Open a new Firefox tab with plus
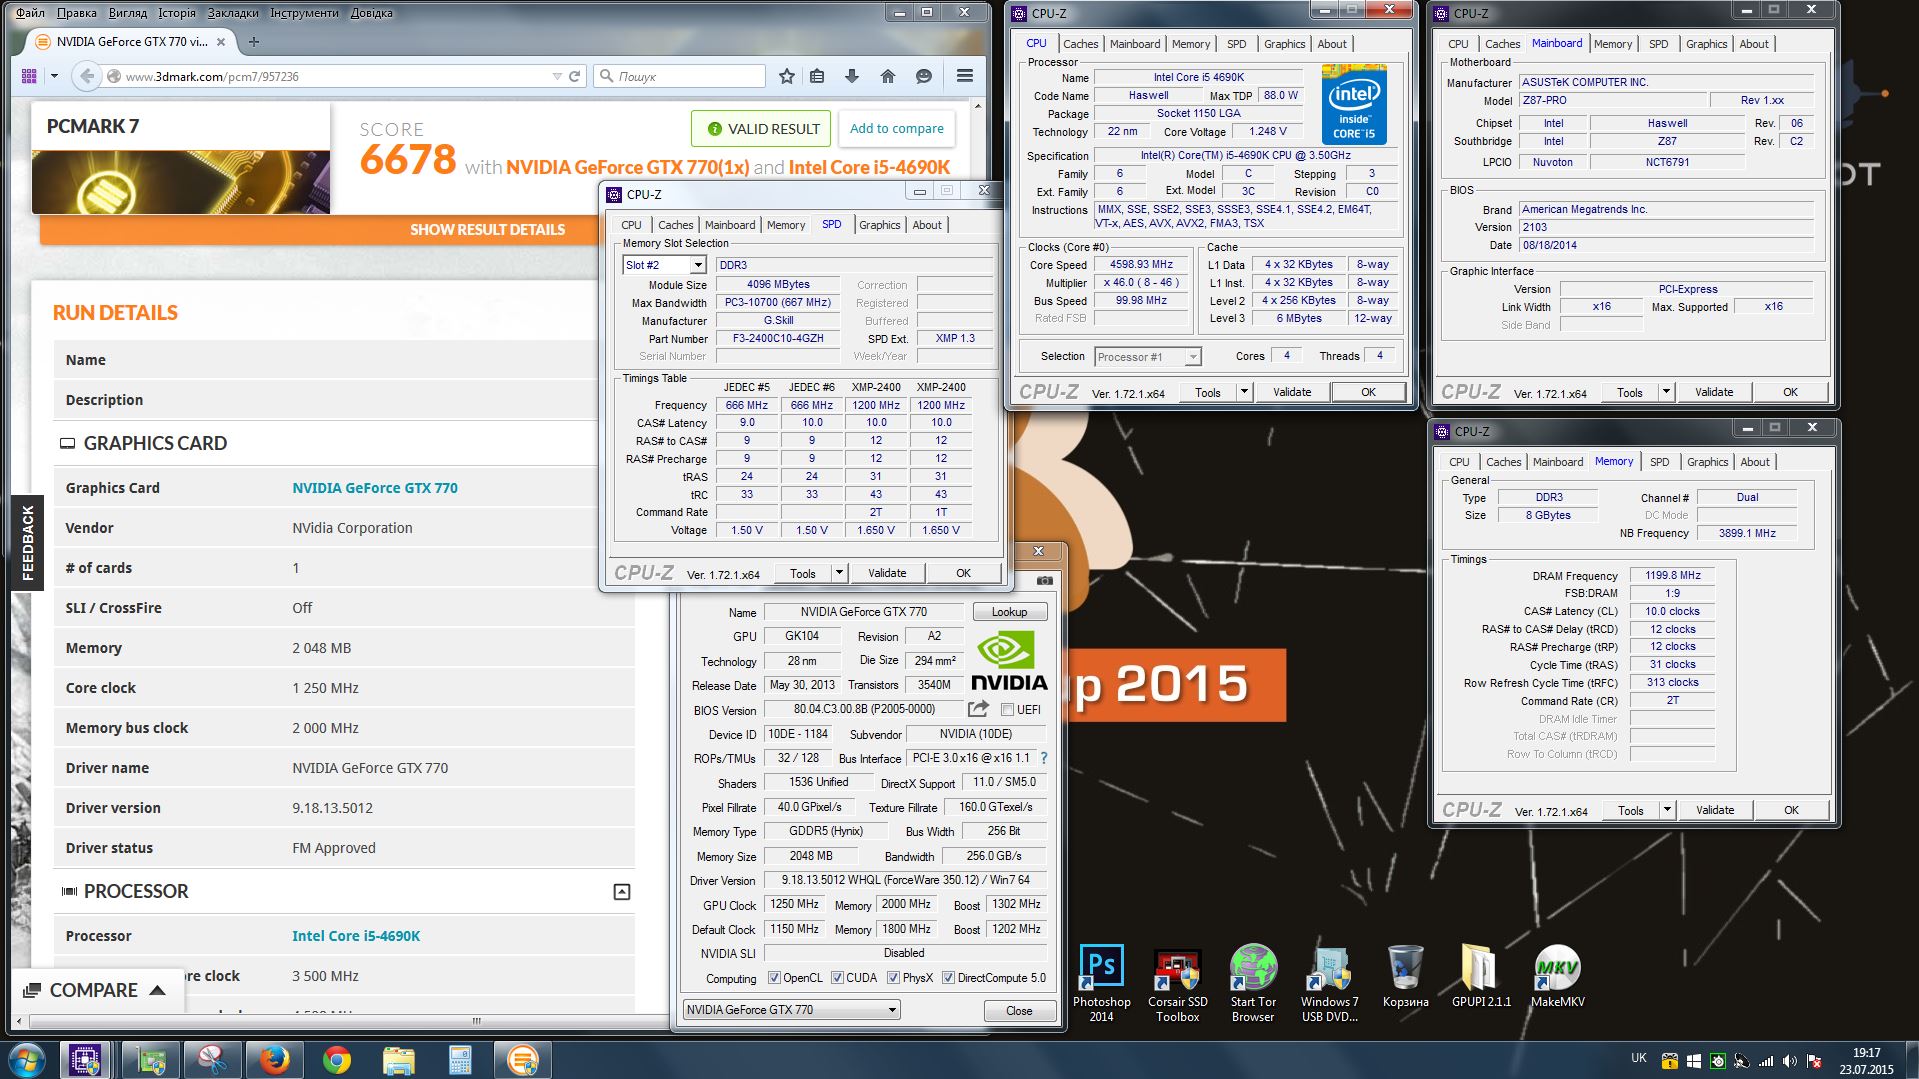This screenshot has height=1079, width=1919. tap(254, 42)
